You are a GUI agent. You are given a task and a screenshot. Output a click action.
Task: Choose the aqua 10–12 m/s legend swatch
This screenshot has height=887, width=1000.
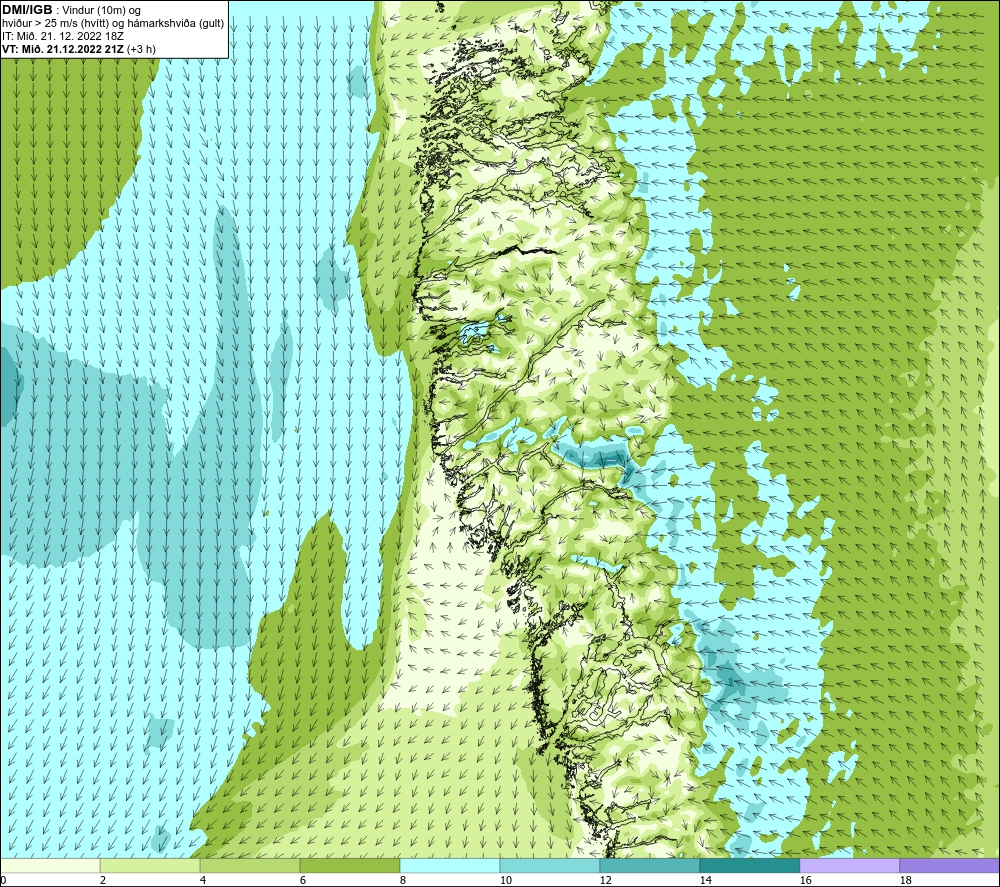(x=550, y=866)
